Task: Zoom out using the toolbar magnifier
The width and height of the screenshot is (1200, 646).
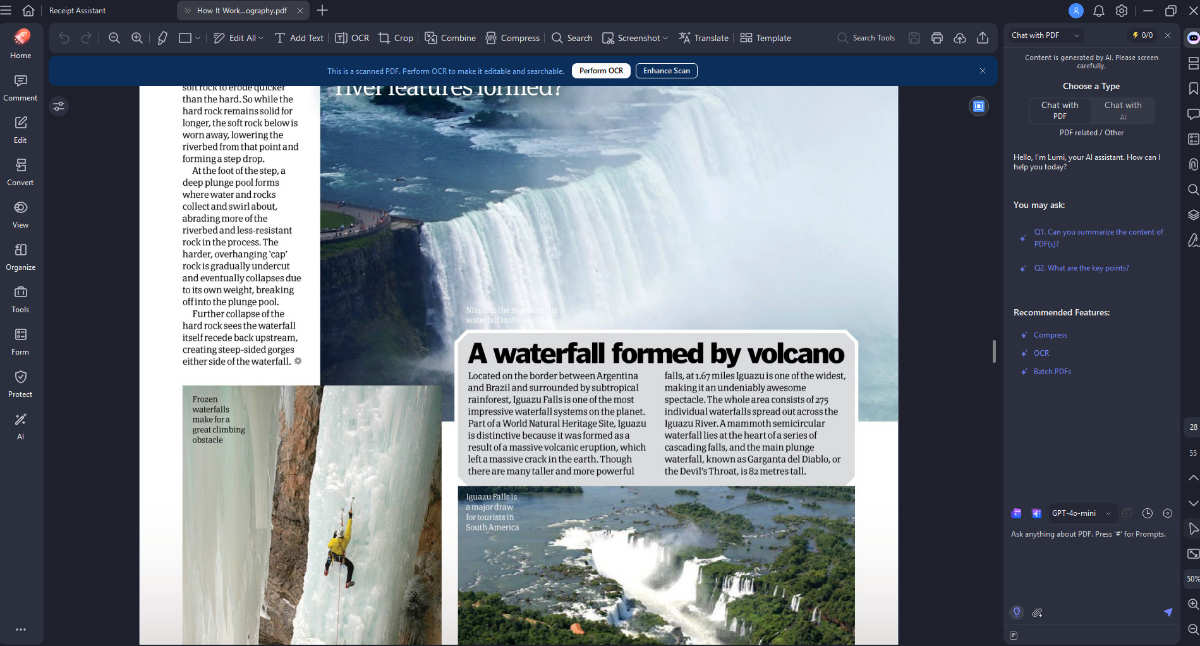Action: pos(114,38)
